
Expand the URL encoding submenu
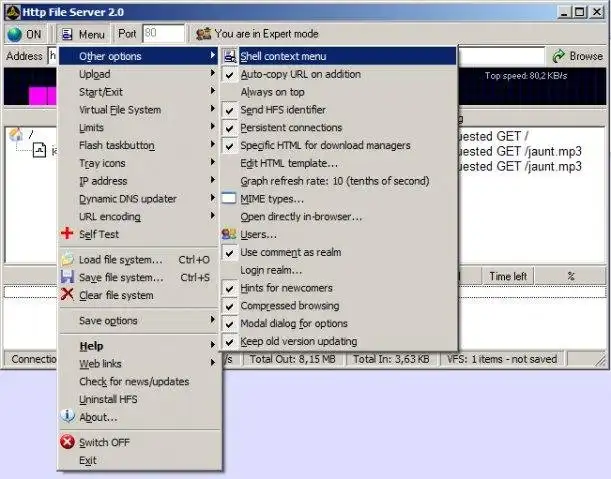click(x=139, y=217)
